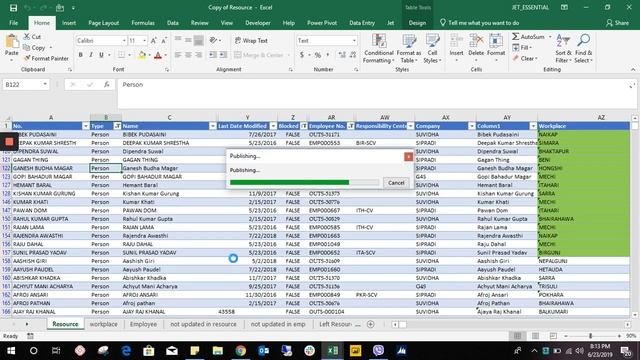Switch to the workplace sheet

[x=103, y=324]
